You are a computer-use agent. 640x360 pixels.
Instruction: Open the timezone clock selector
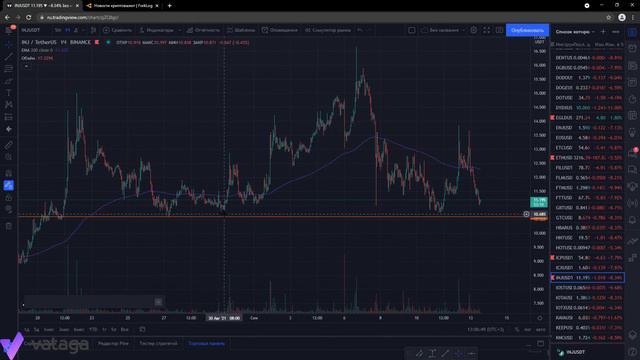(x=486, y=329)
